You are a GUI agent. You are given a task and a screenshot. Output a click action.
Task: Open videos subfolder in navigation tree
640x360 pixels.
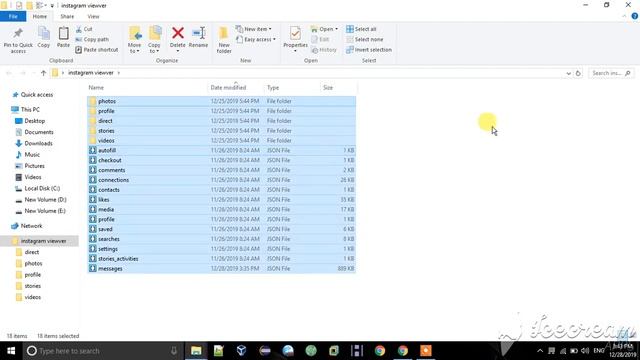pos(32,297)
